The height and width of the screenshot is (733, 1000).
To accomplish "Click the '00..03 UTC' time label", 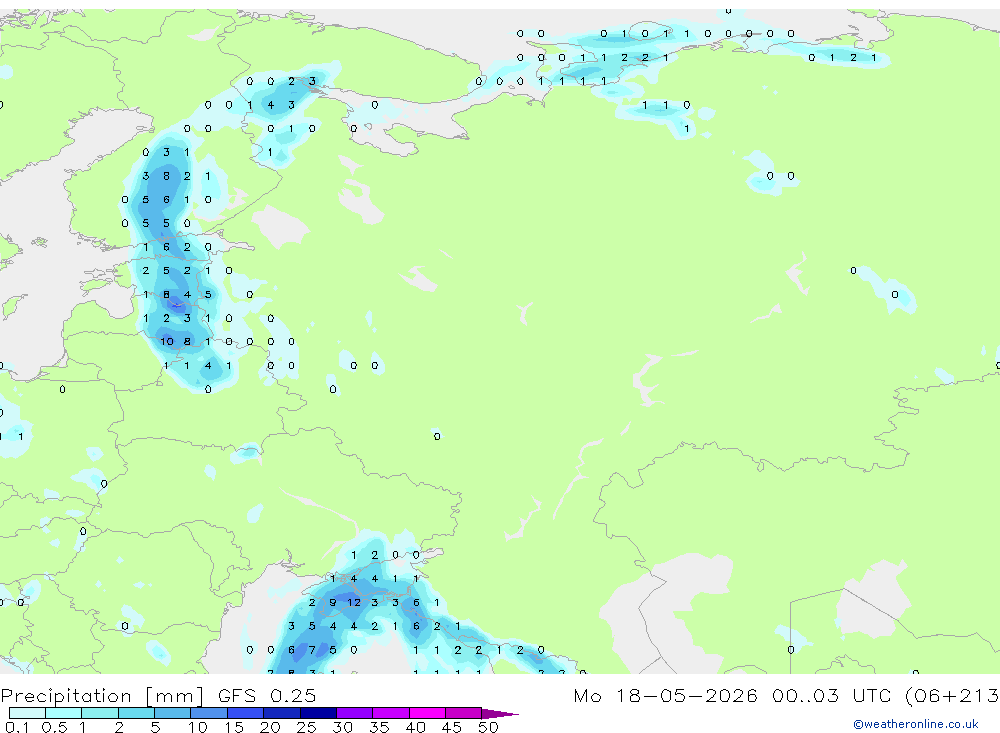I will (834, 695).
